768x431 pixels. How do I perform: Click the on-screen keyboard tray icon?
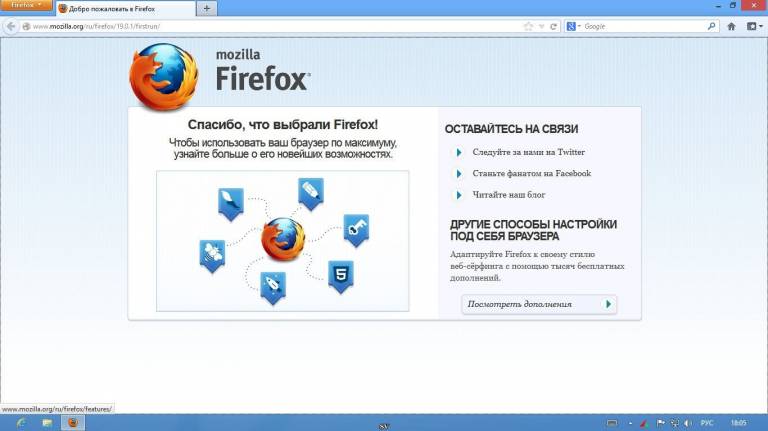612,423
